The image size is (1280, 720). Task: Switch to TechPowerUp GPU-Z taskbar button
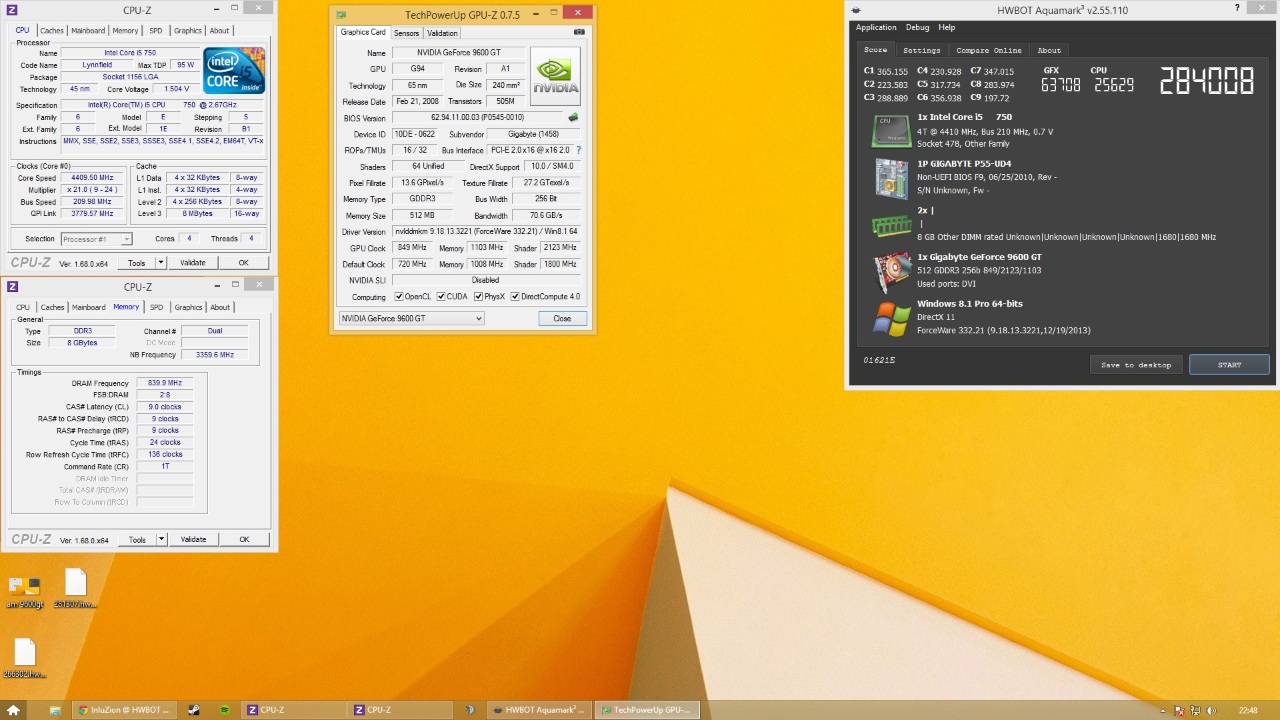[646, 710]
